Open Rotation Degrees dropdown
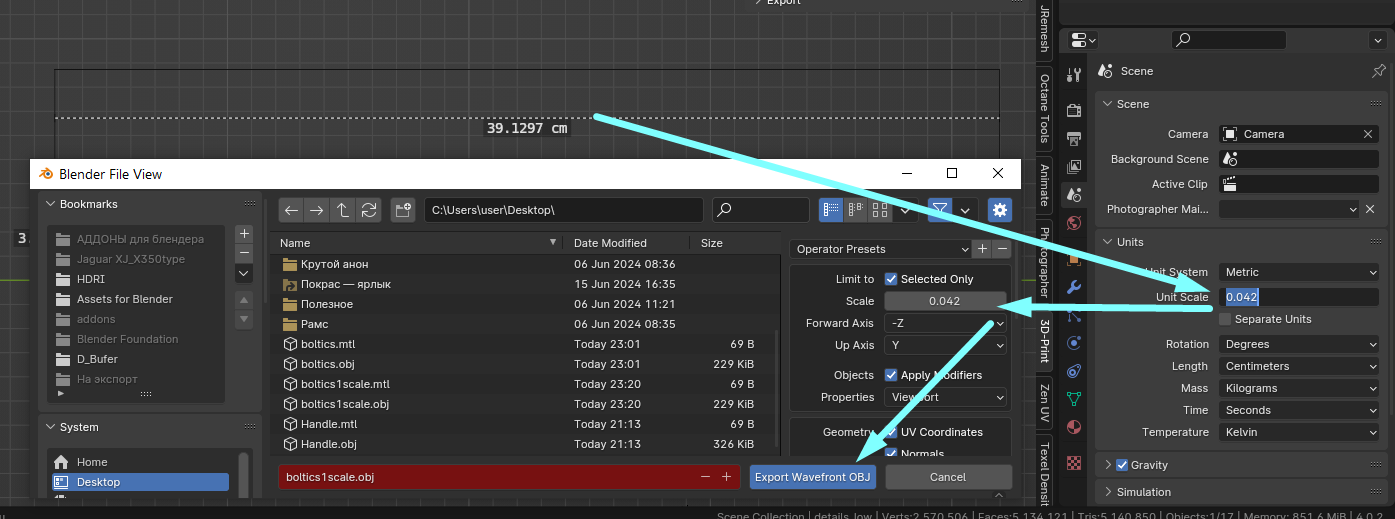The height and width of the screenshot is (519, 1395). click(1299, 344)
